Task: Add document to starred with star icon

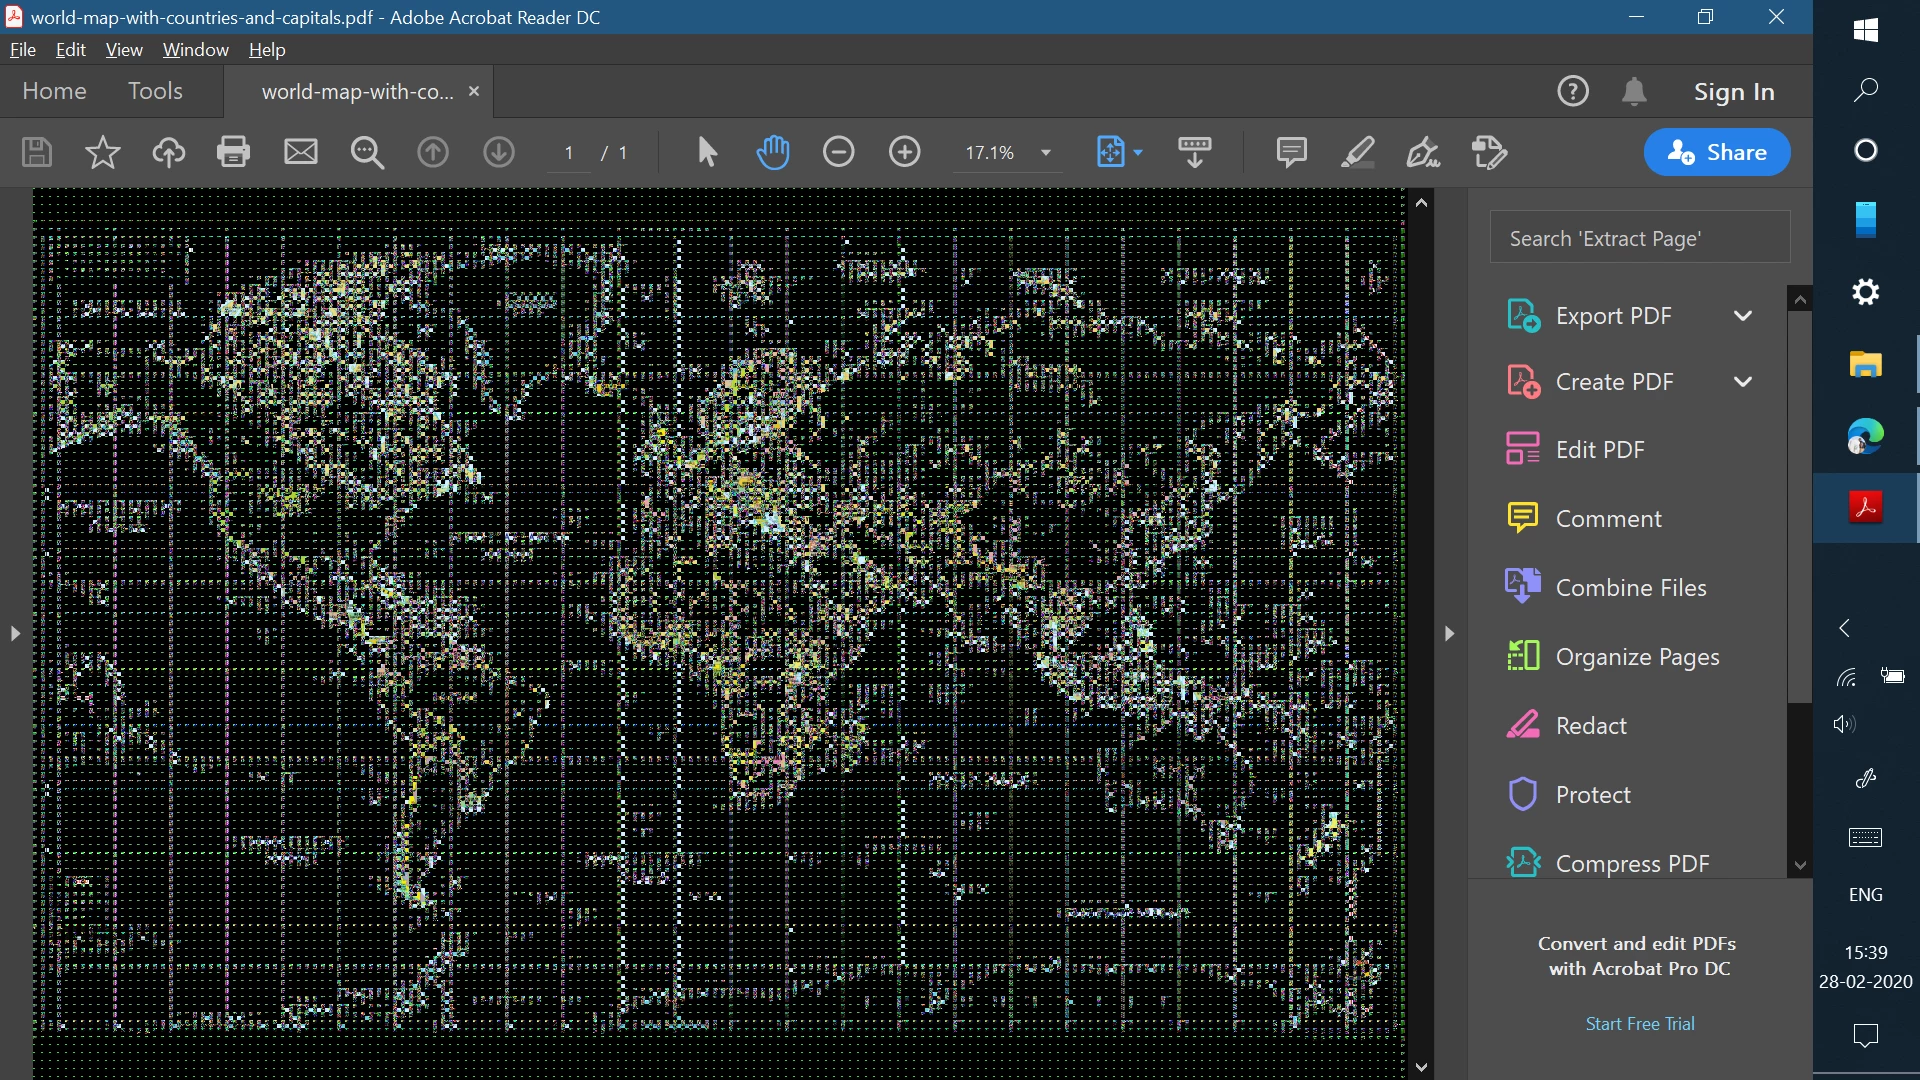Action: point(102,152)
